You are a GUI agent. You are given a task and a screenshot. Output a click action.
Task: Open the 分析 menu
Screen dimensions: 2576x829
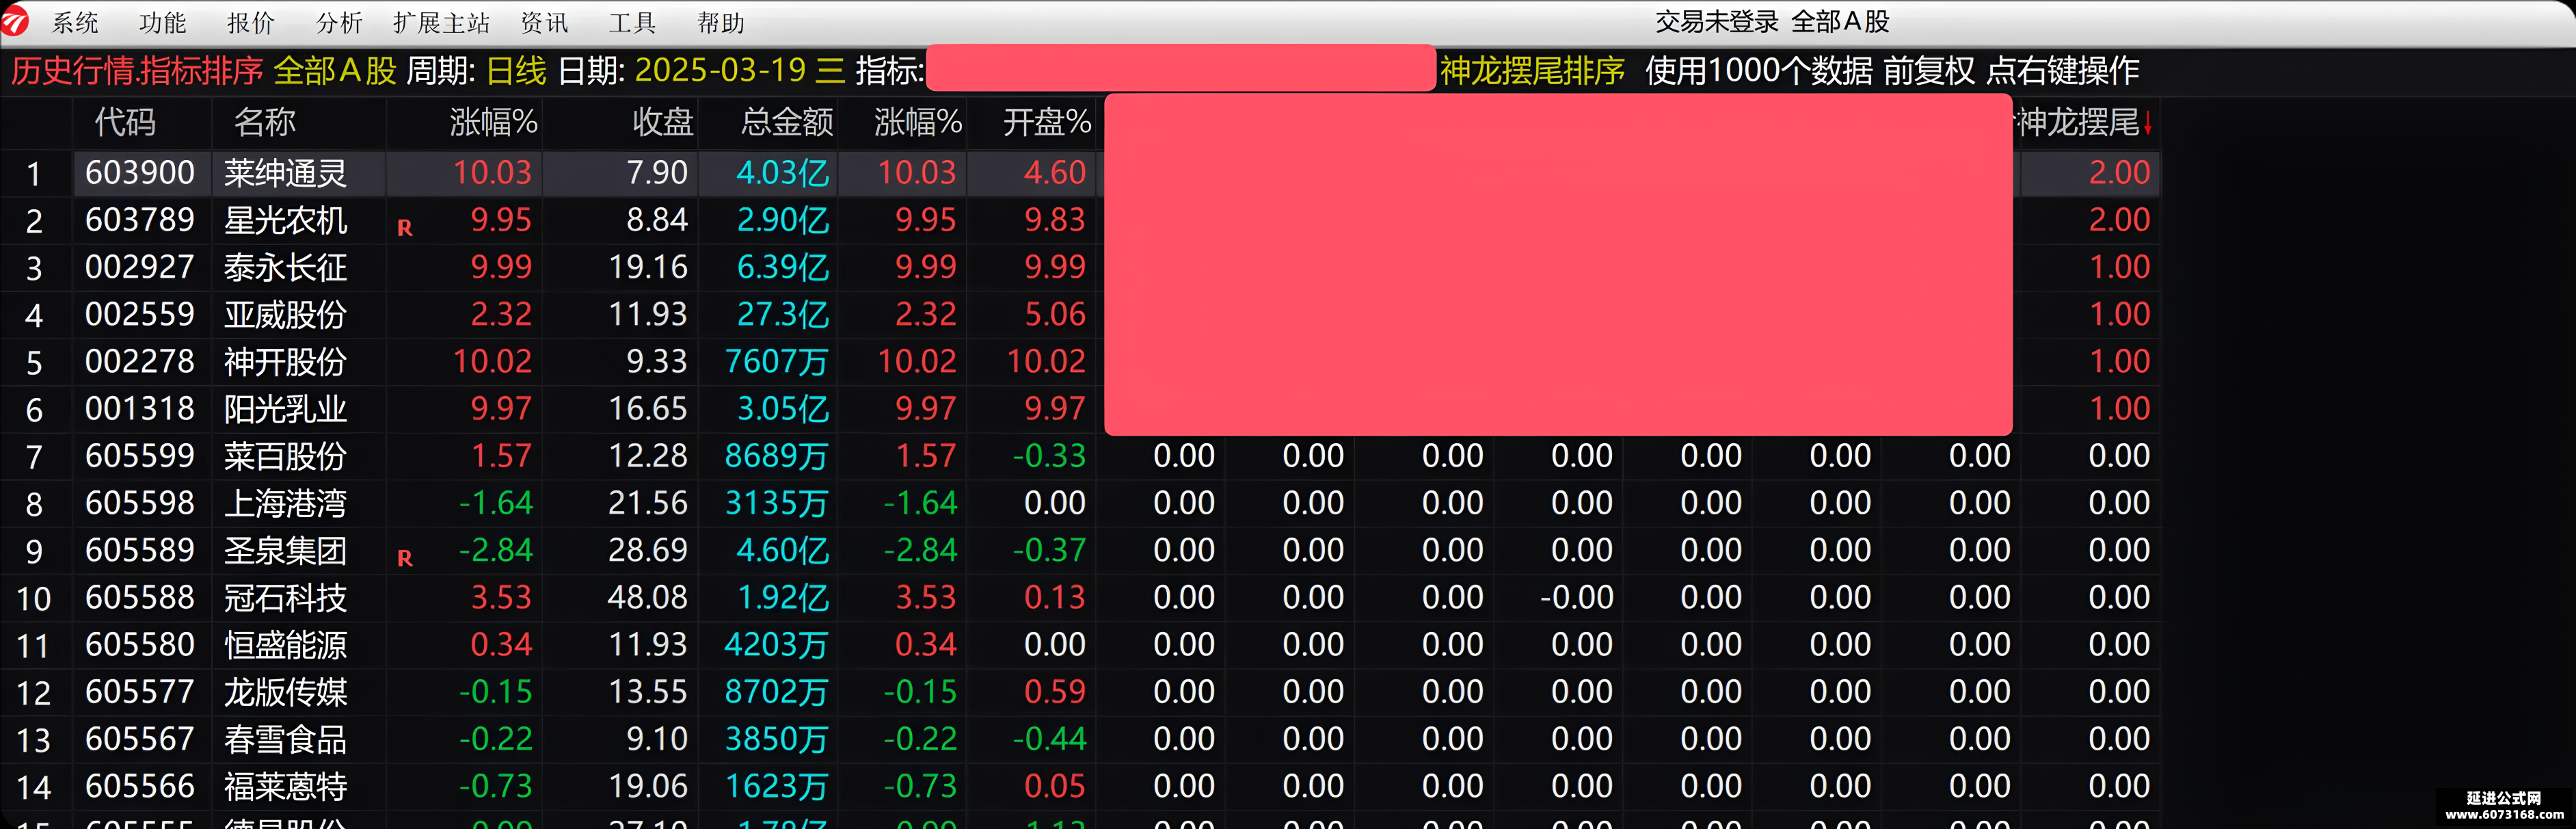click(x=339, y=22)
